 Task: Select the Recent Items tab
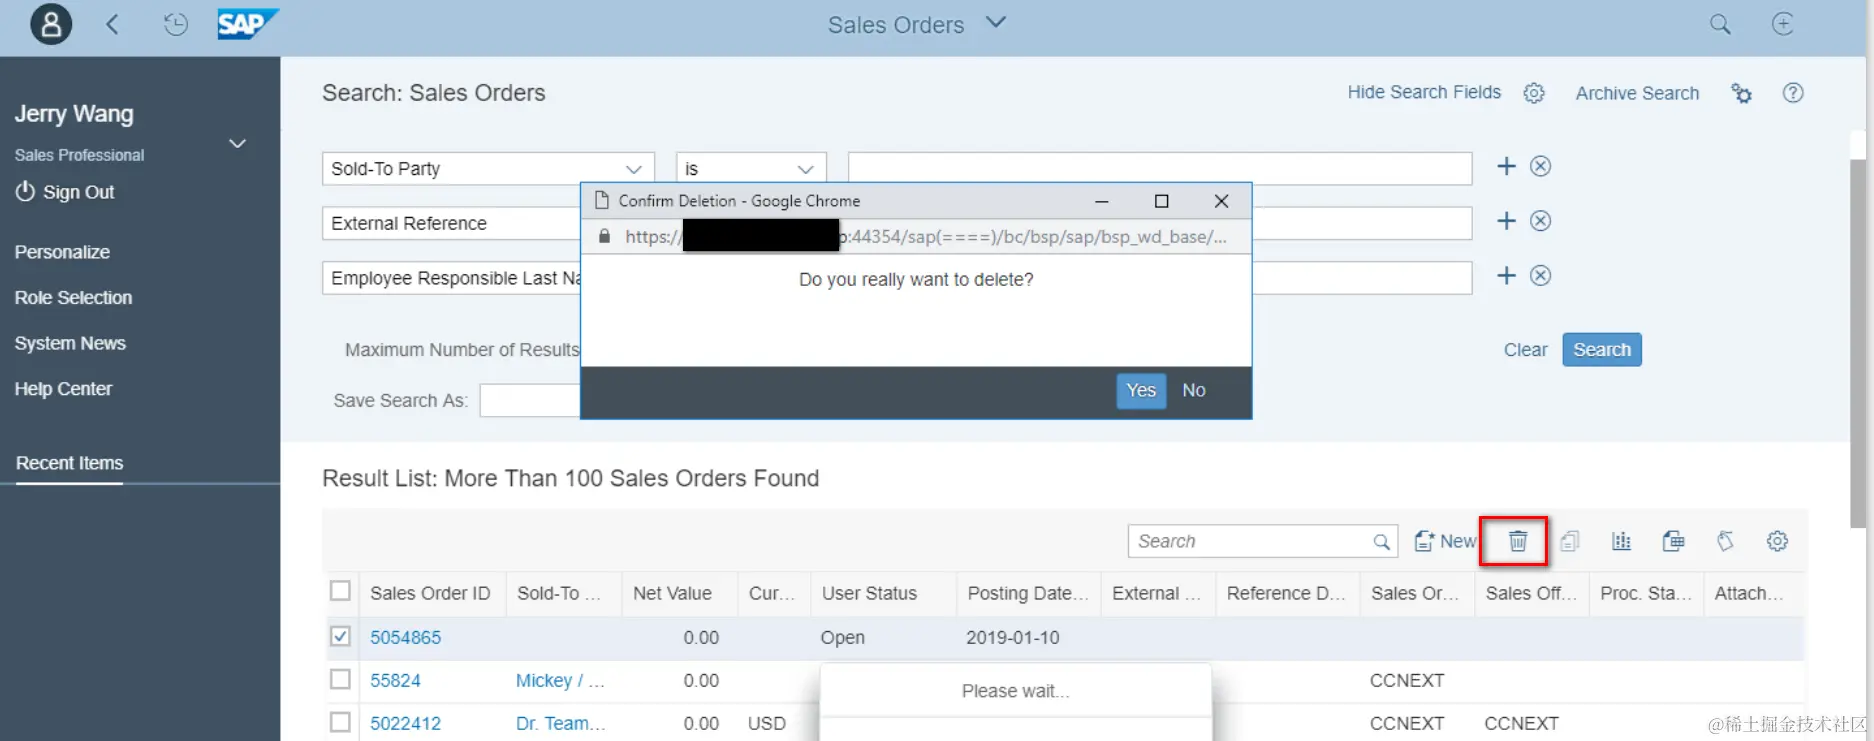(x=69, y=463)
